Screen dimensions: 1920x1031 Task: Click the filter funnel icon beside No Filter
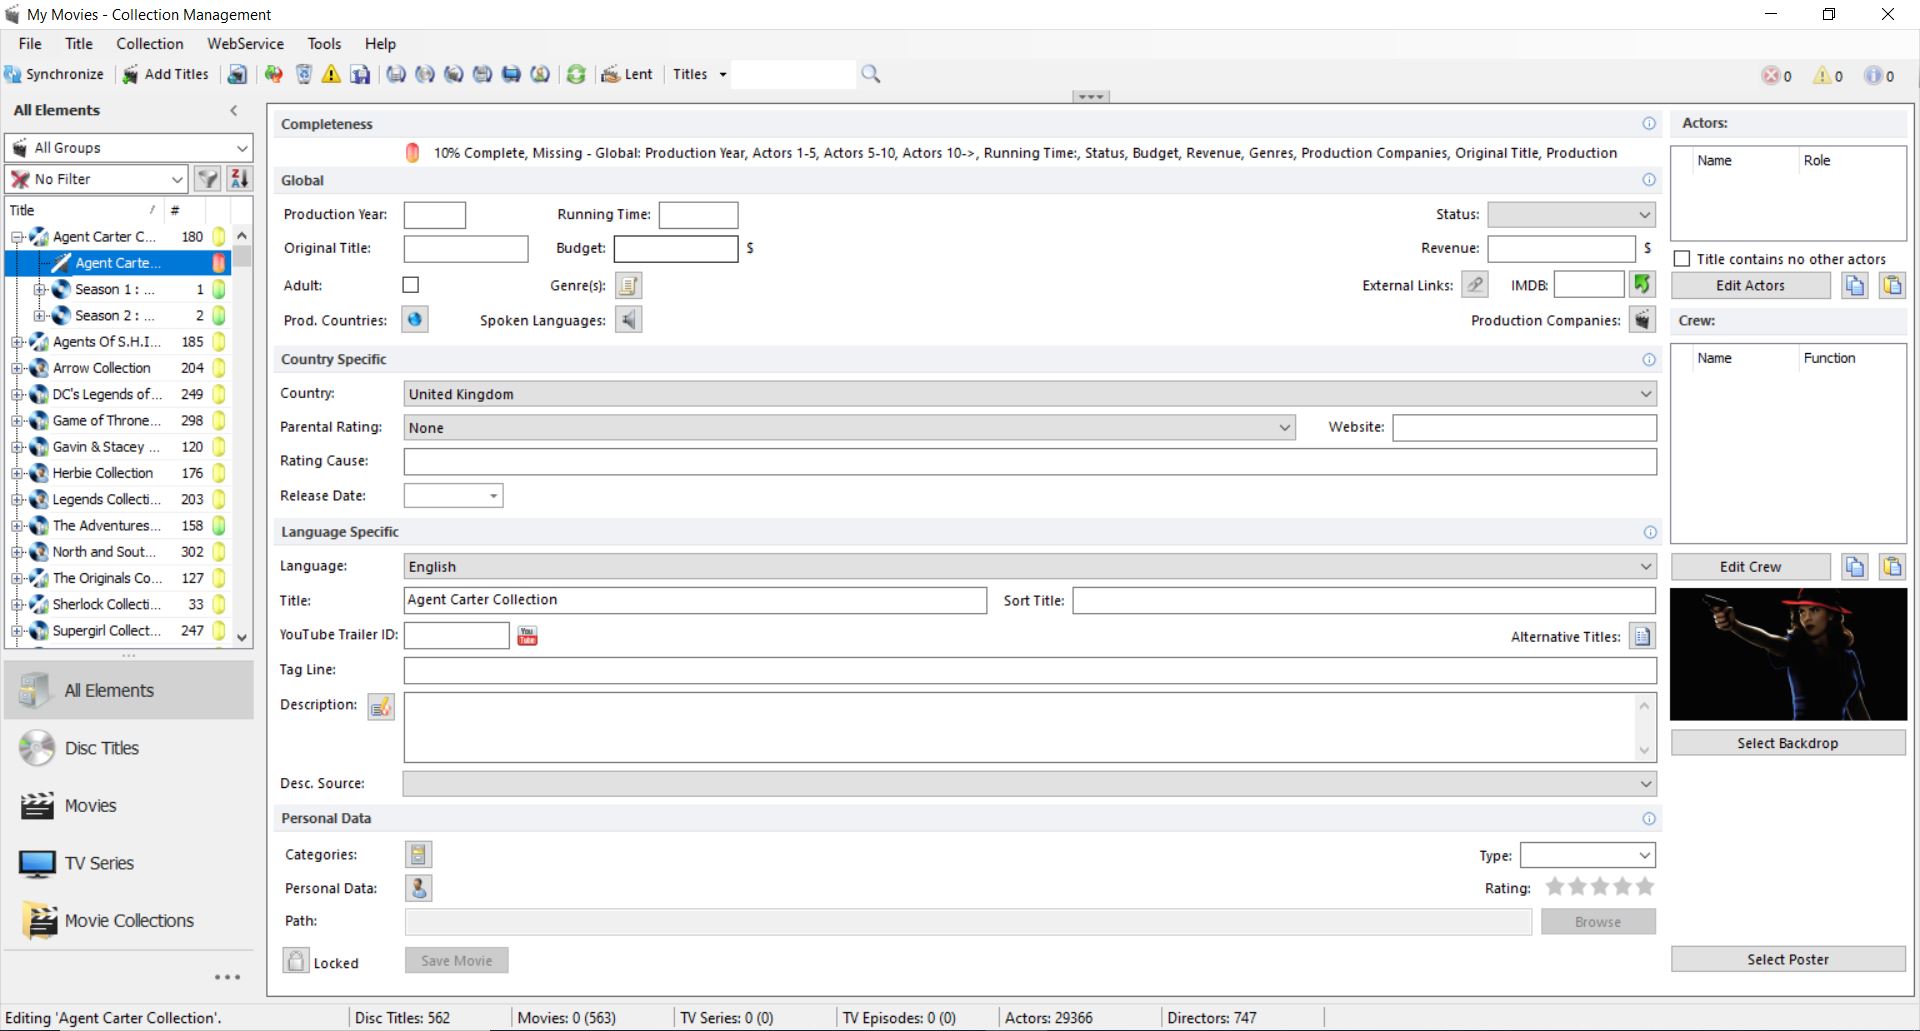click(207, 179)
